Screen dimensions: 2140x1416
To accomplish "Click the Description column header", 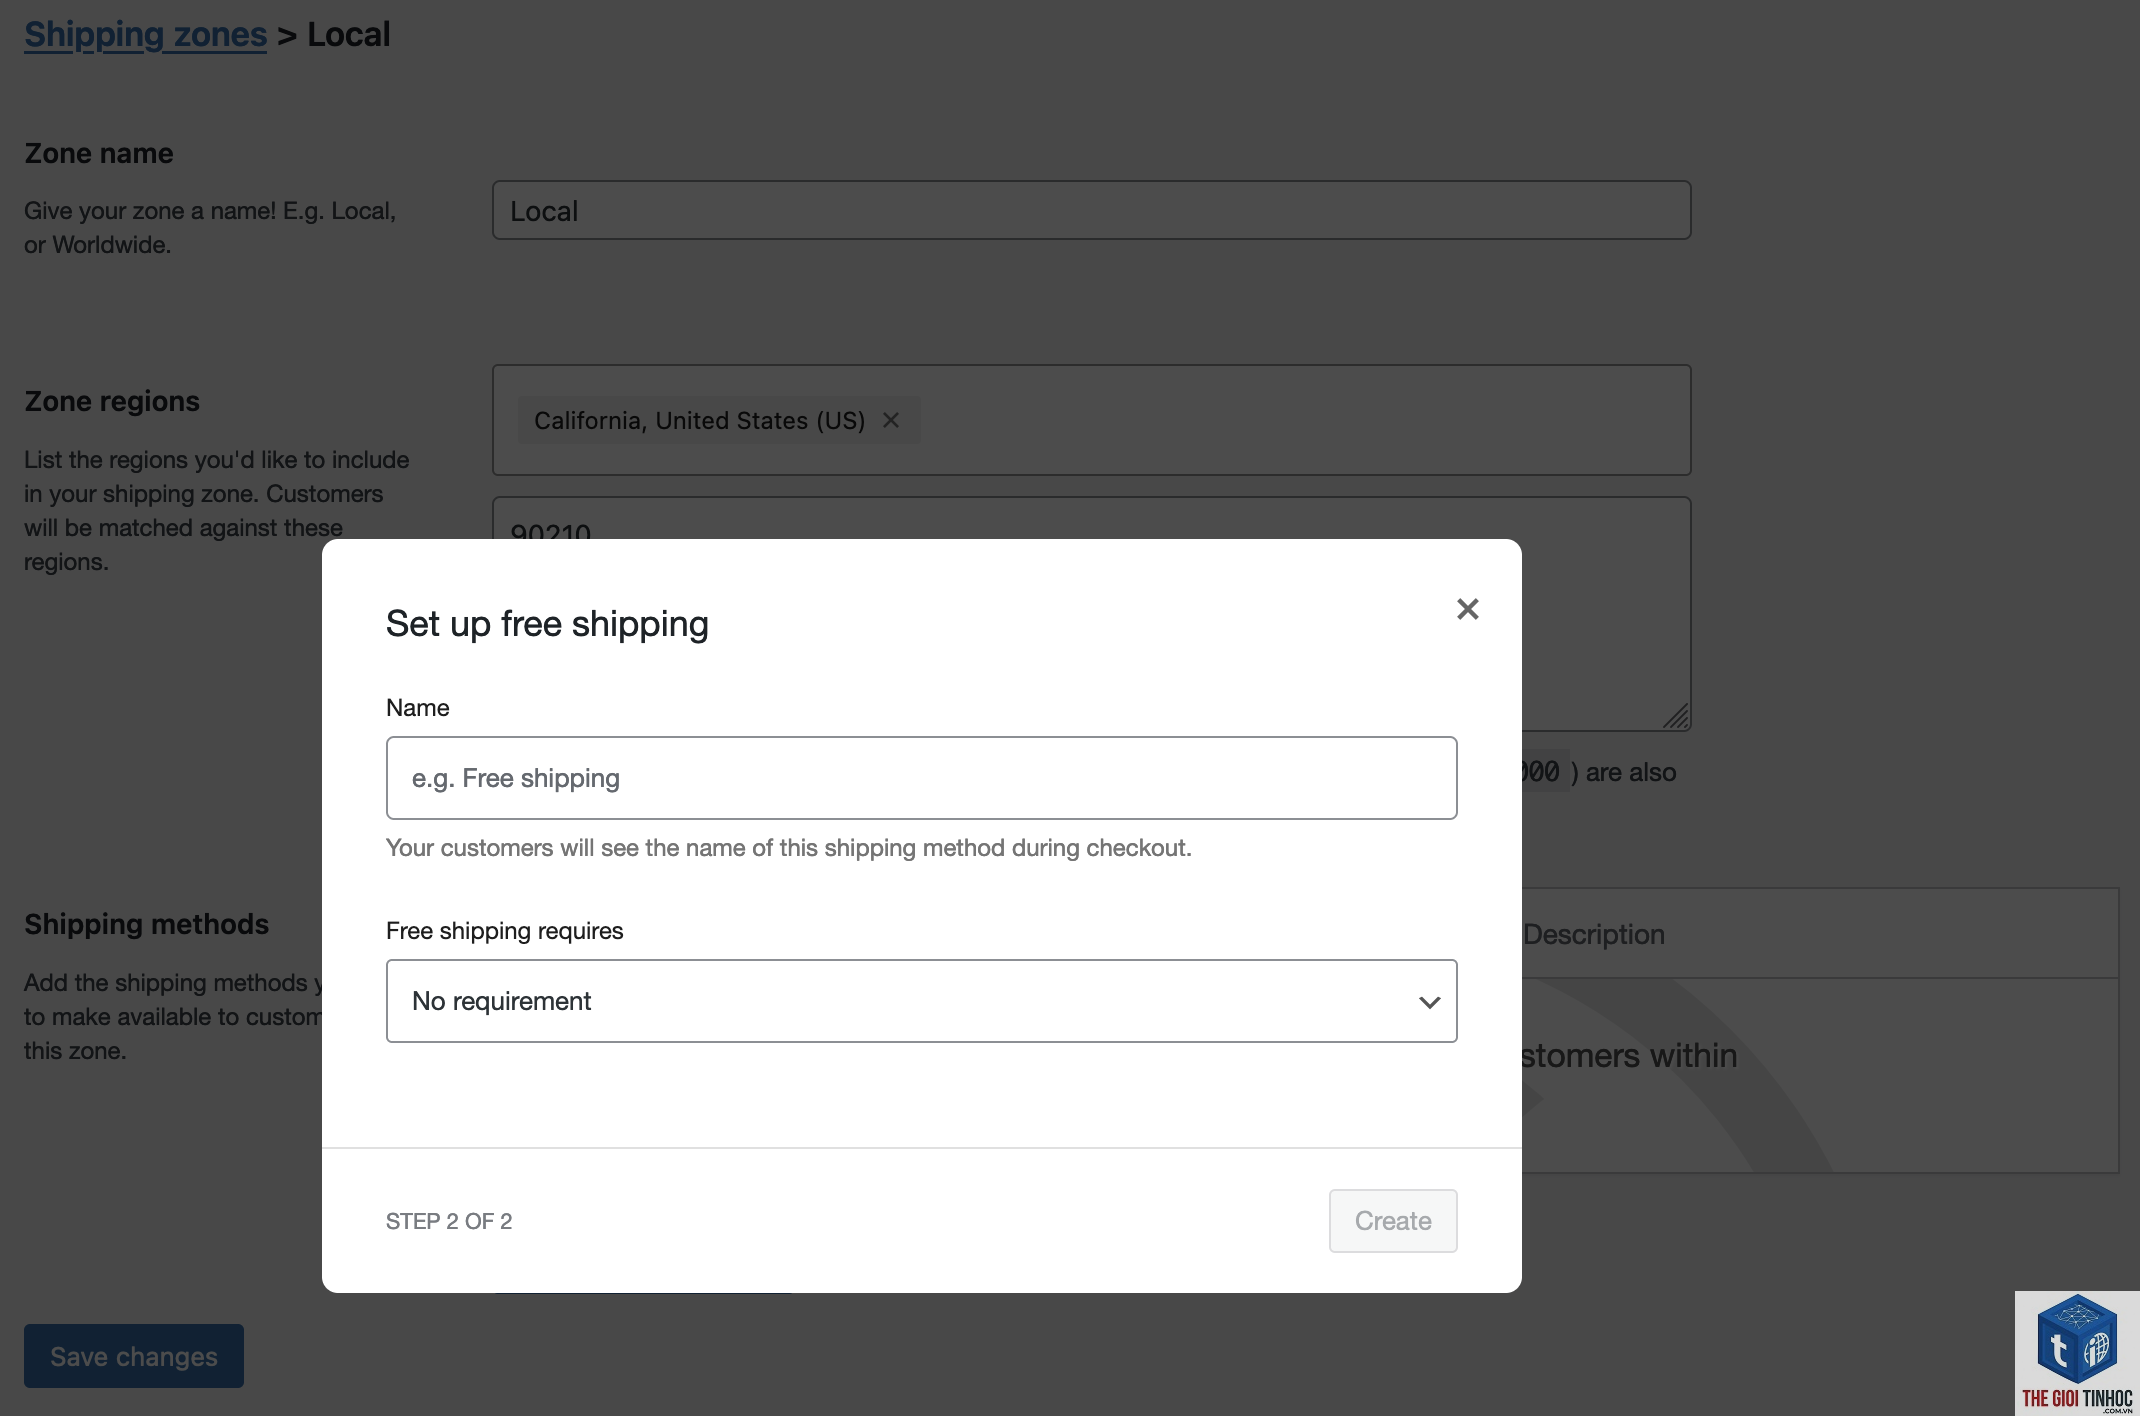I will (1593, 934).
